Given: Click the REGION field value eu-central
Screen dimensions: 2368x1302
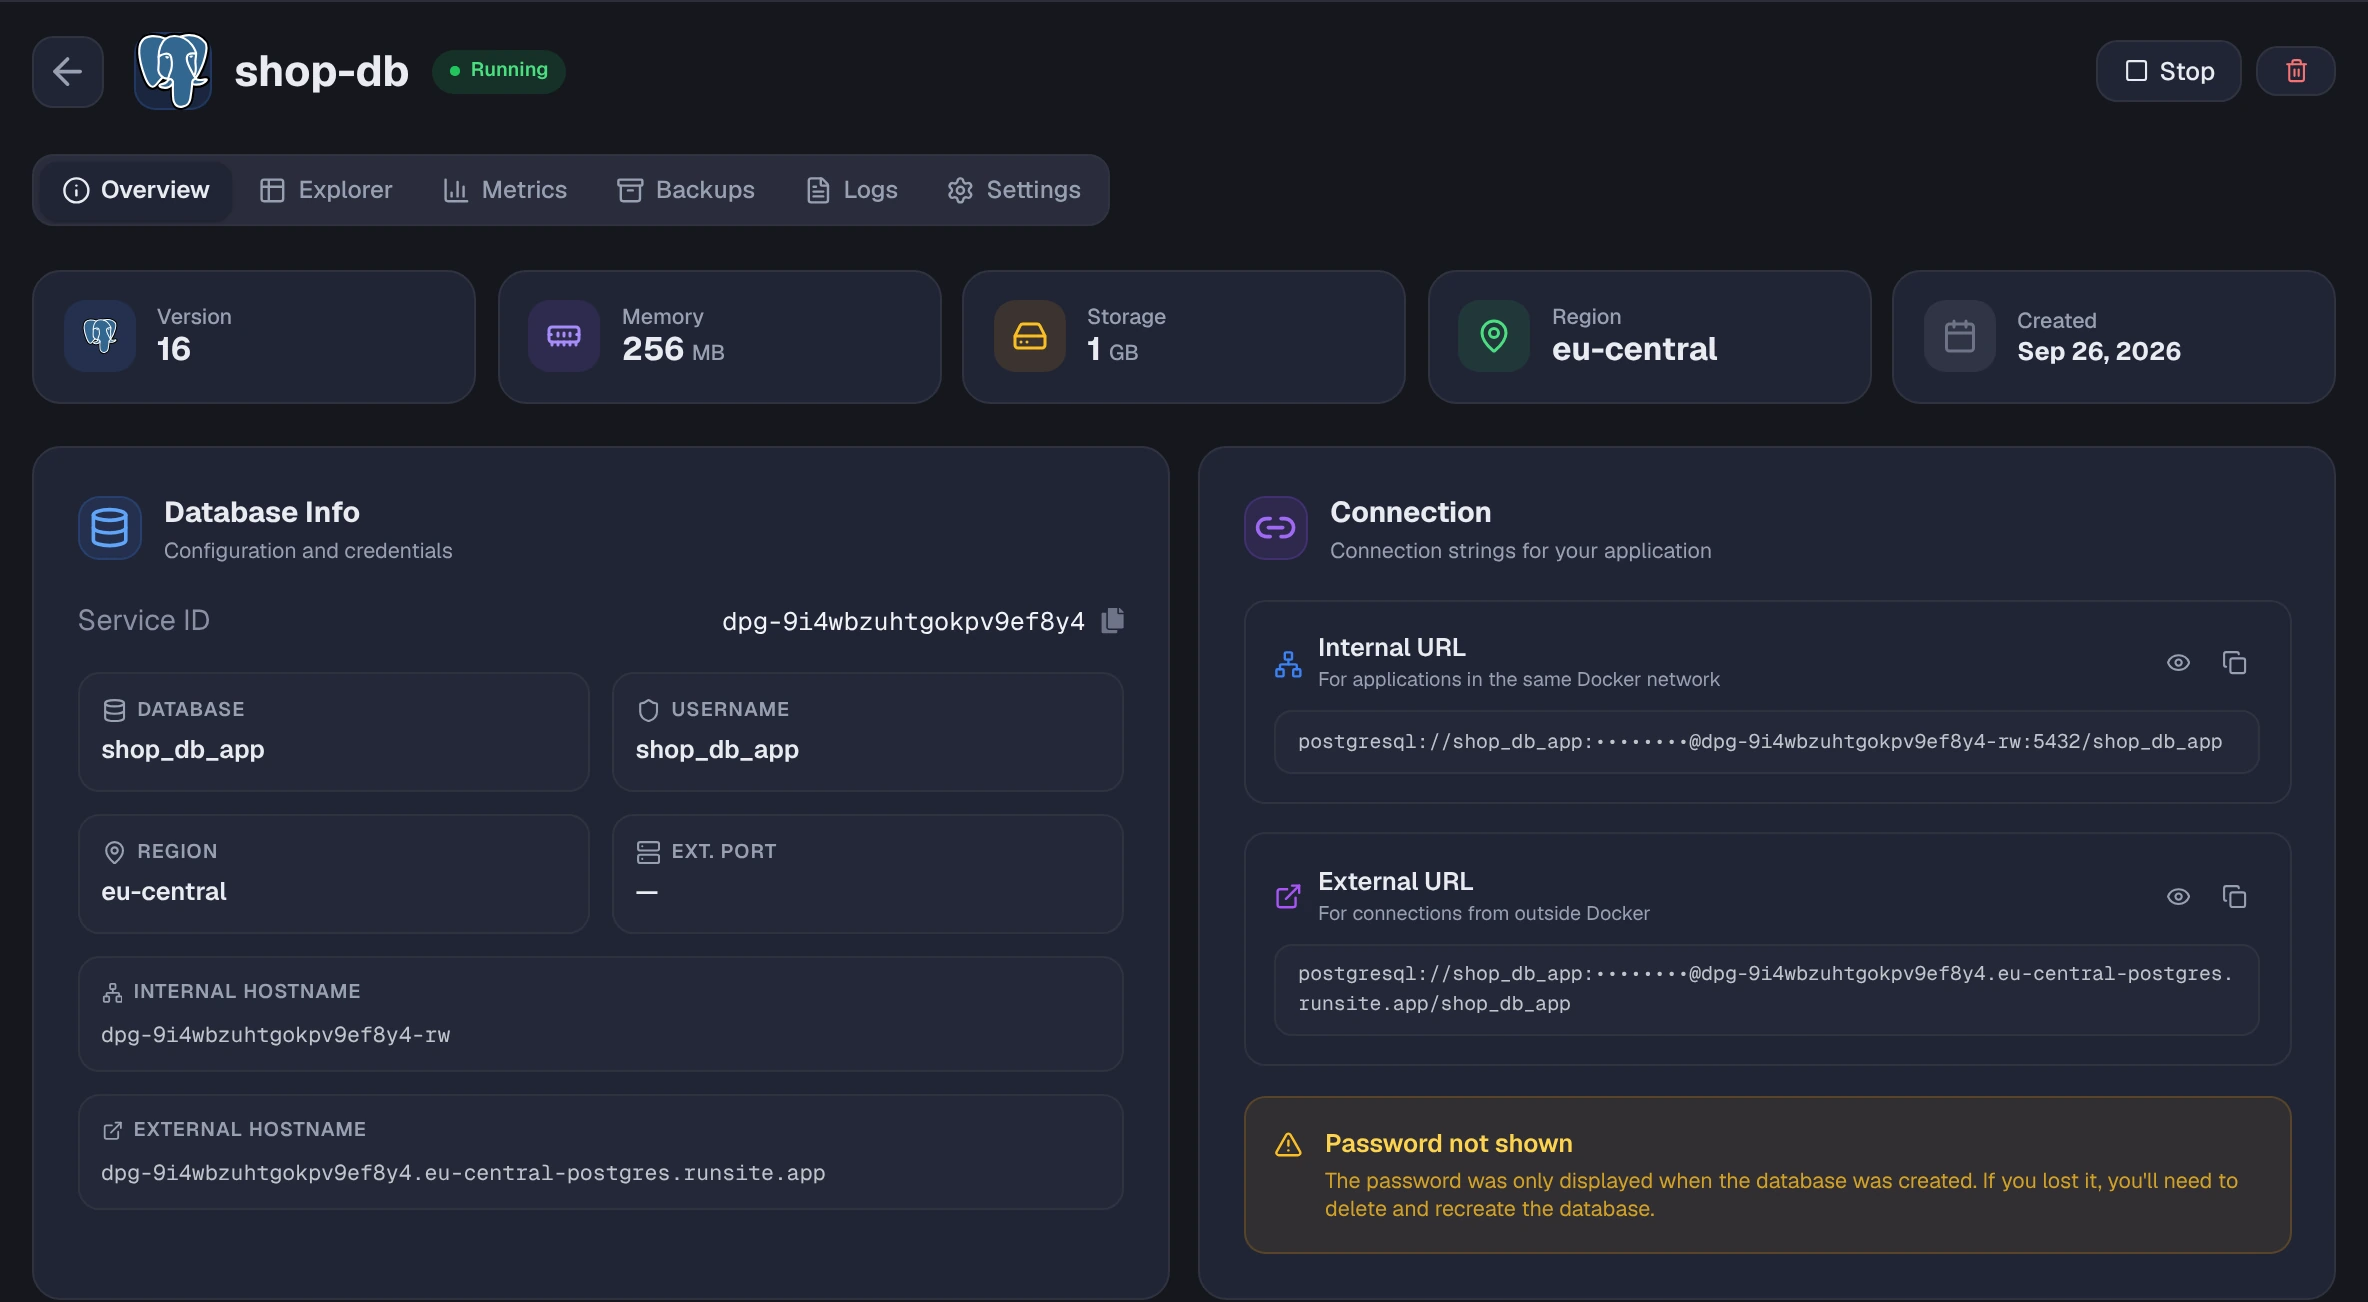Looking at the screenshot, I should click(x=164, y=891).
